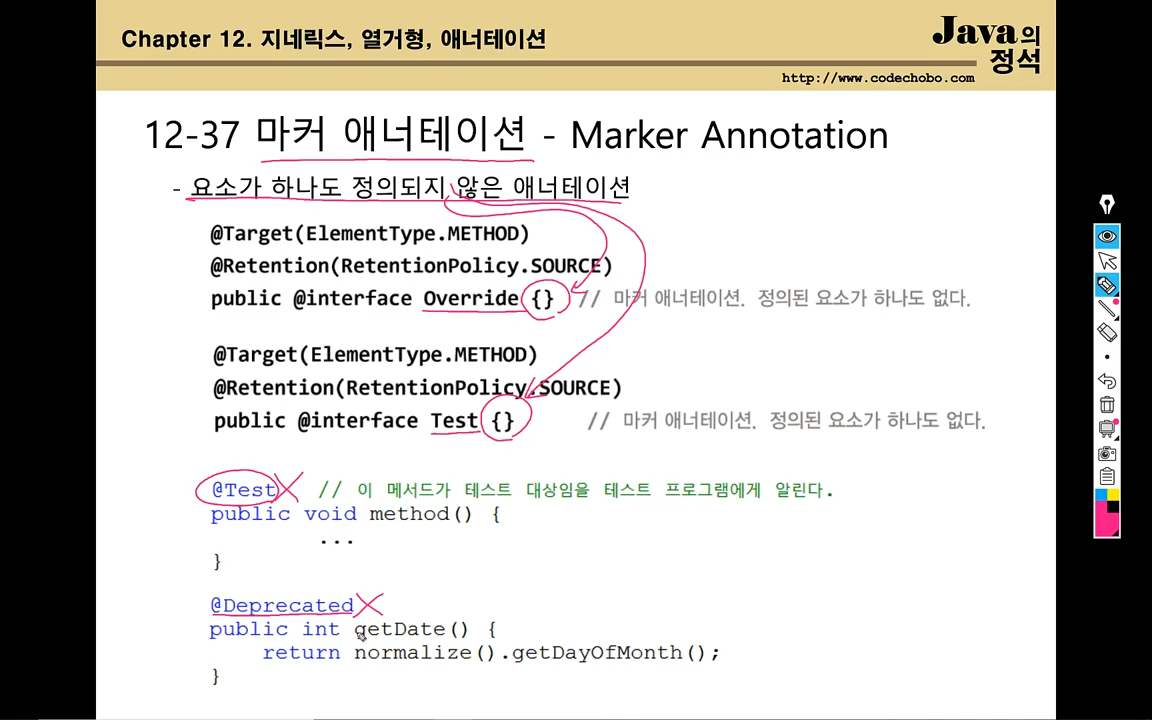This screenshot has width=1152, height=720.
Task: Click the 'Chapter 12. 지네릭스, 열거형, 애너테이션' header
Action: pos(334,38)
